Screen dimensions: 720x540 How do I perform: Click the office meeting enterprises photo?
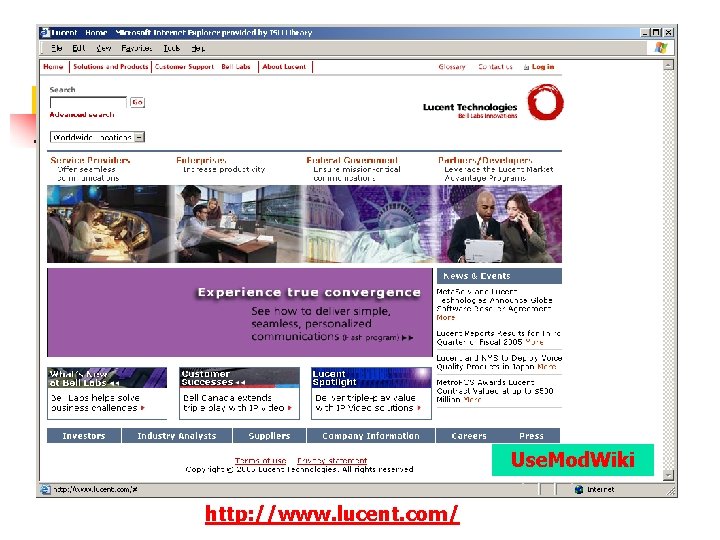pos(236,224)
